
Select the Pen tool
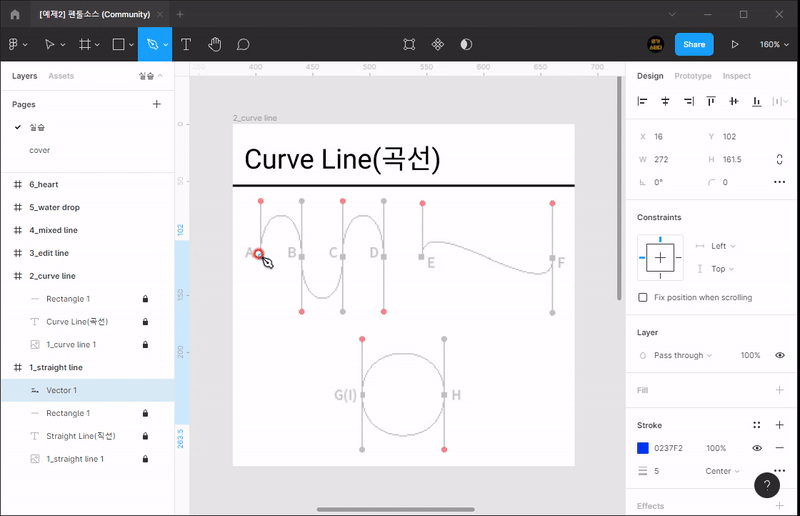(152, 44)
